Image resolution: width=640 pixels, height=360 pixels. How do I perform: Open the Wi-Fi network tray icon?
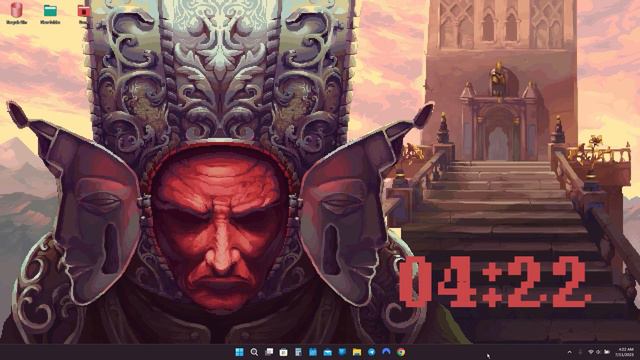coord(591,352)
